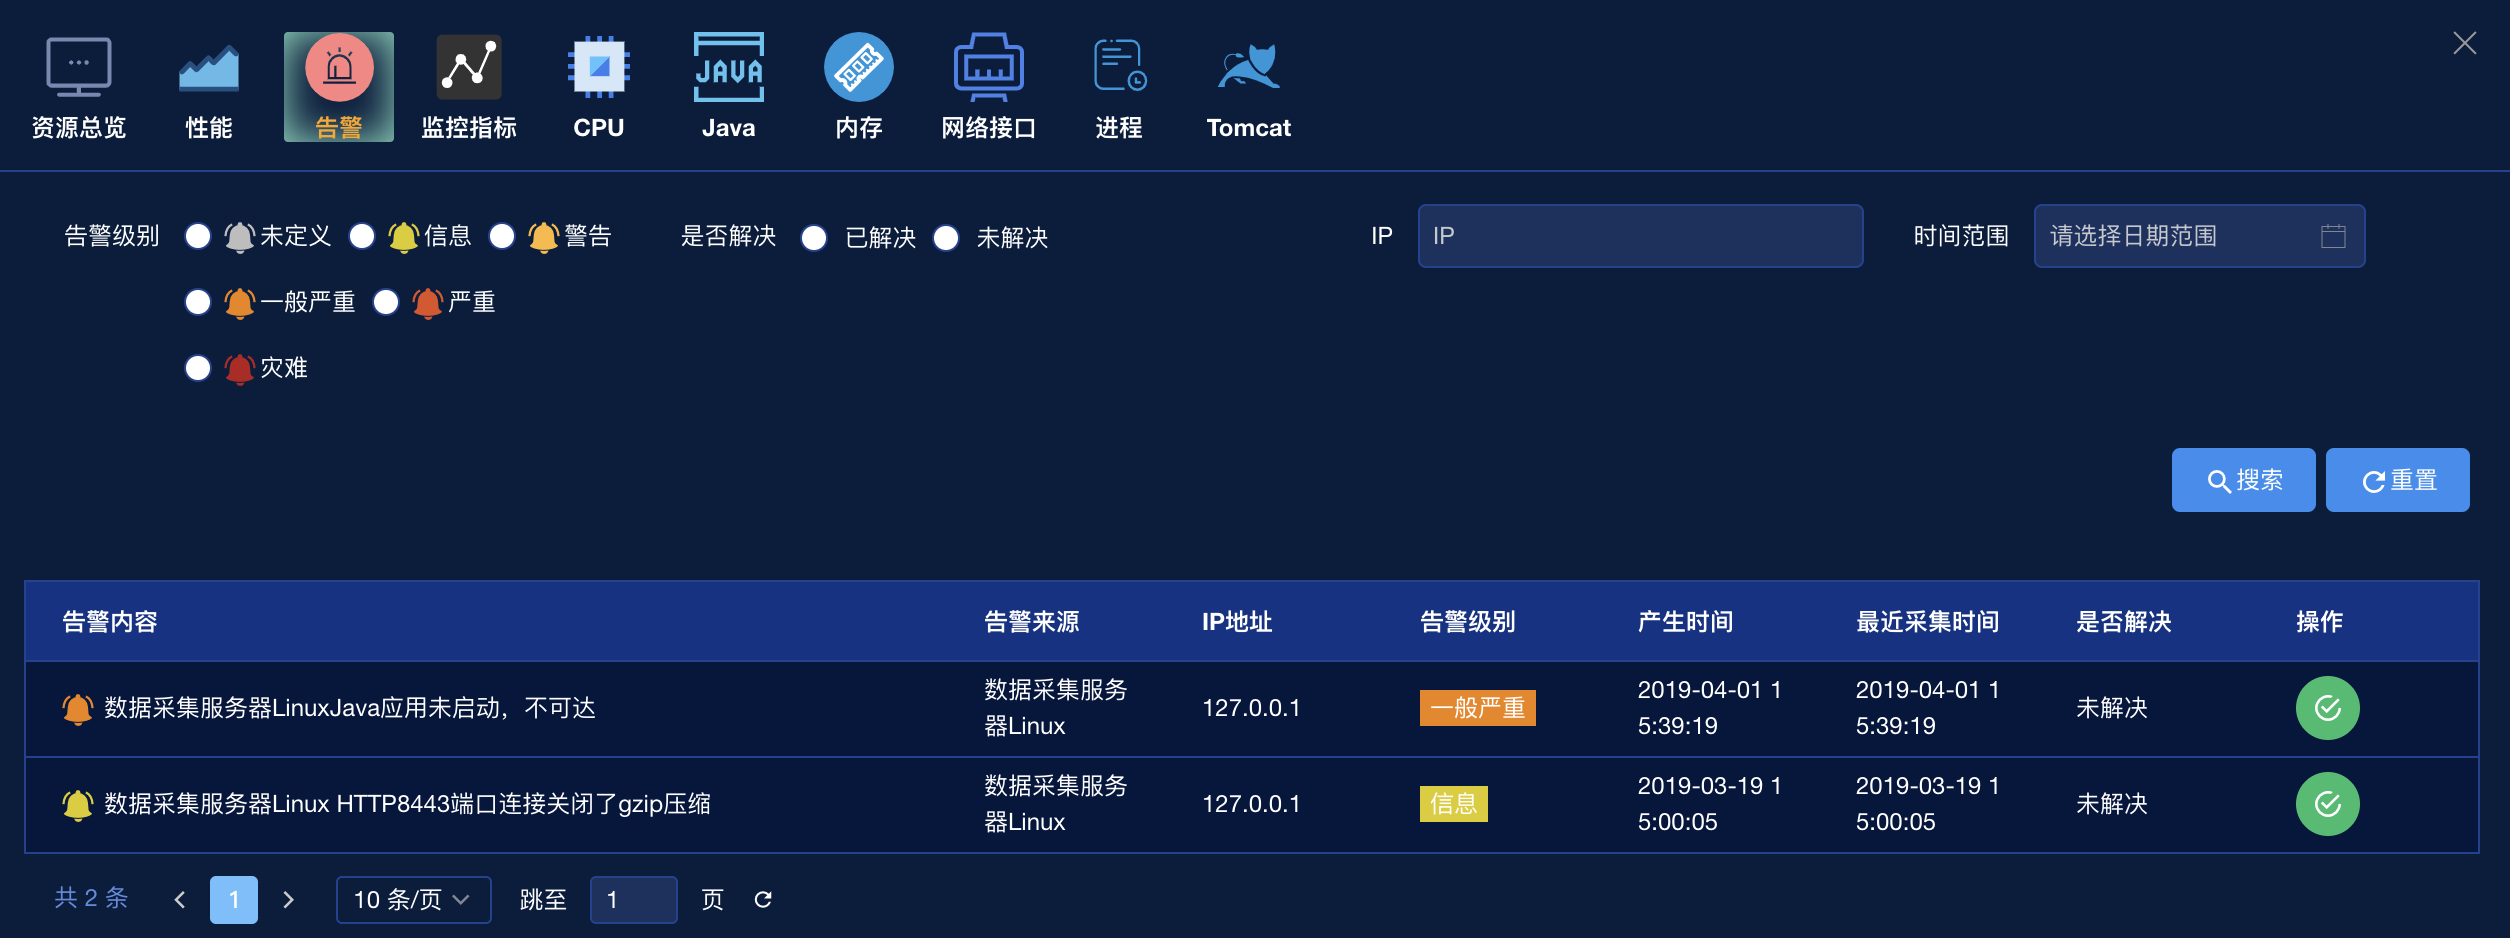Click 2019-04-01 15:39:19 in 产生时间 column
Screen dimensions: 2510x938
click(x=1709, y=708)
